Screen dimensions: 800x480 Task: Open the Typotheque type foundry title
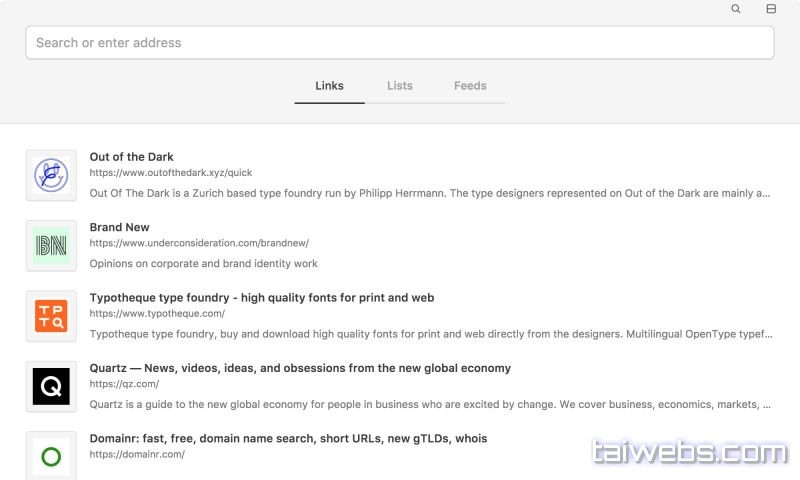[262, 298]
